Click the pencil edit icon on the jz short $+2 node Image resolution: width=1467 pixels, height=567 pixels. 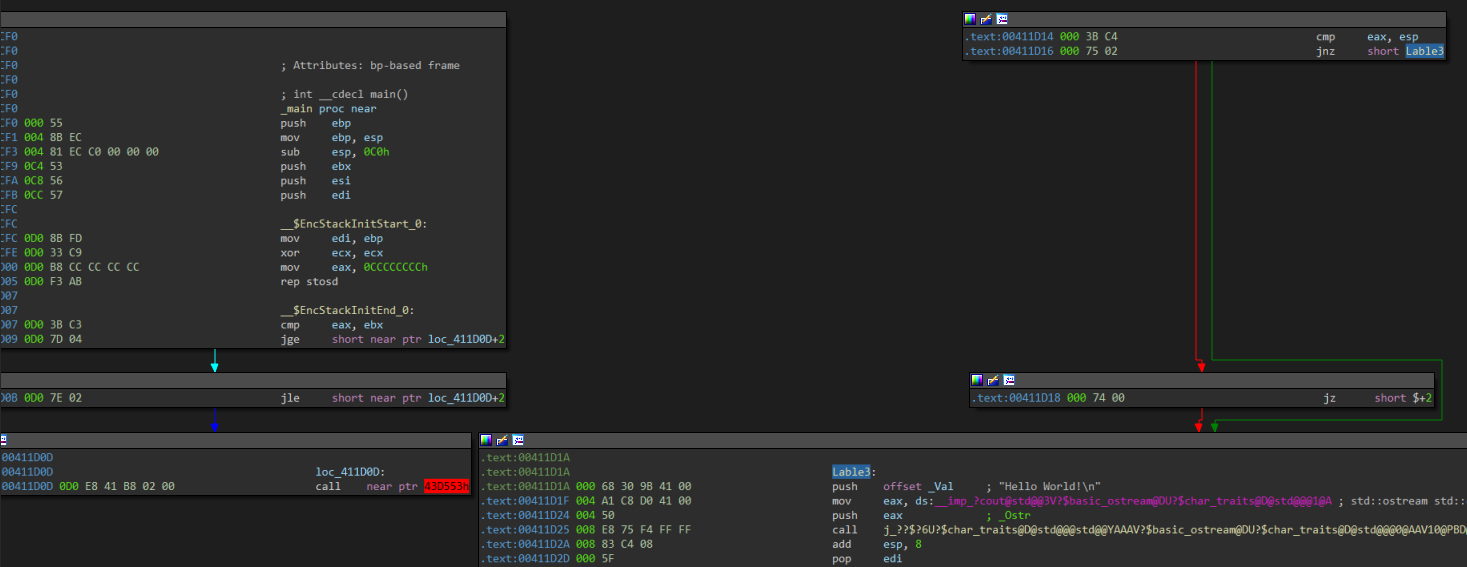993,380
